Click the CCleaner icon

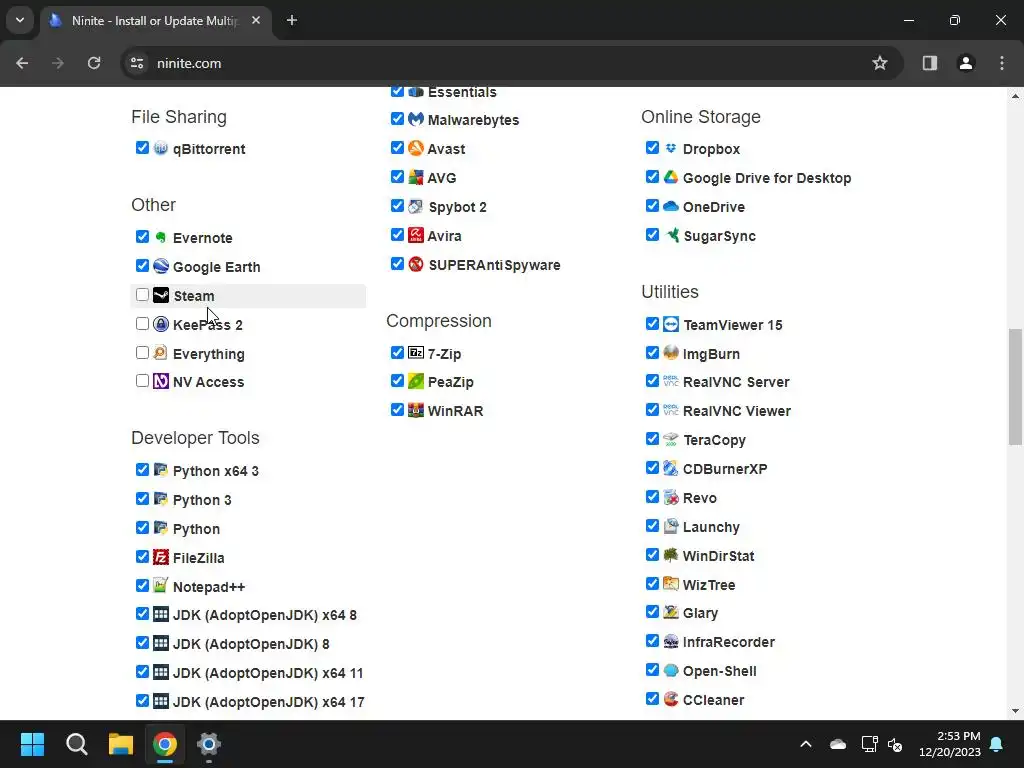click(671, 699)
